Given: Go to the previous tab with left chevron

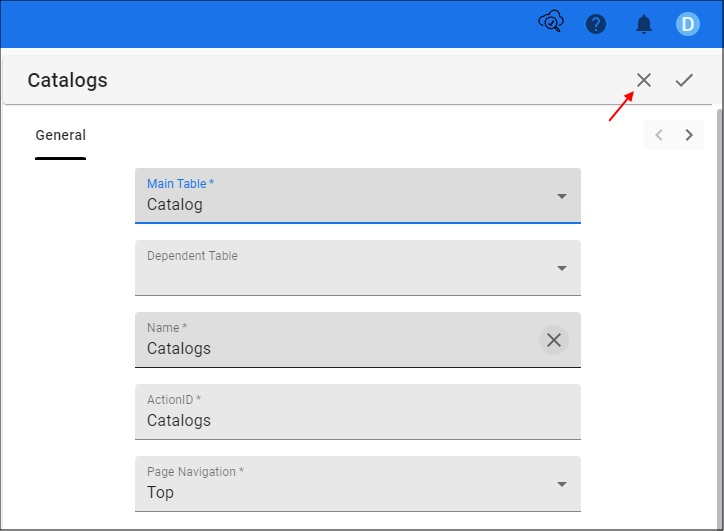Looking at the screenshot, I should click(x=659, y=135).
